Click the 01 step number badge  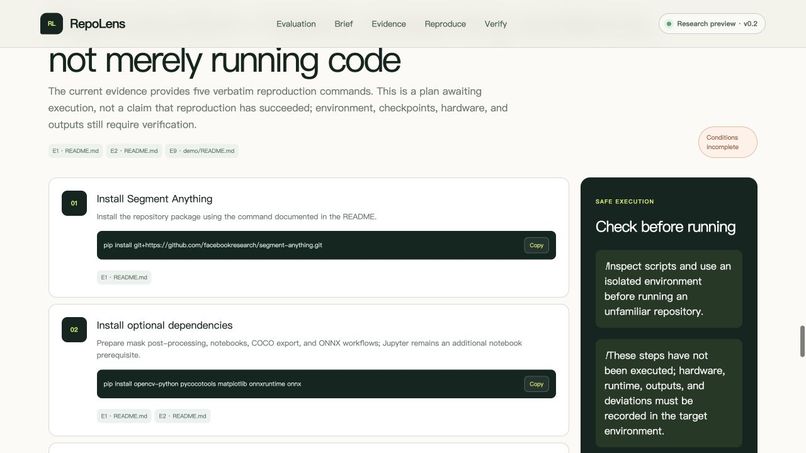[74, 203]
